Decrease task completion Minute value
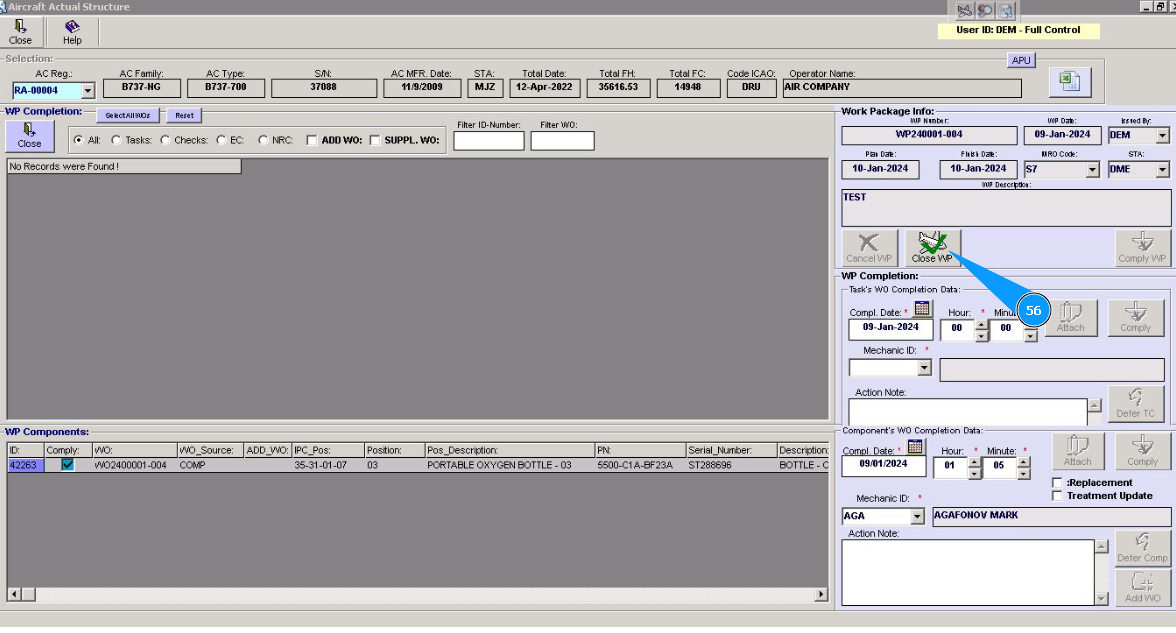 pos(1030,336)
